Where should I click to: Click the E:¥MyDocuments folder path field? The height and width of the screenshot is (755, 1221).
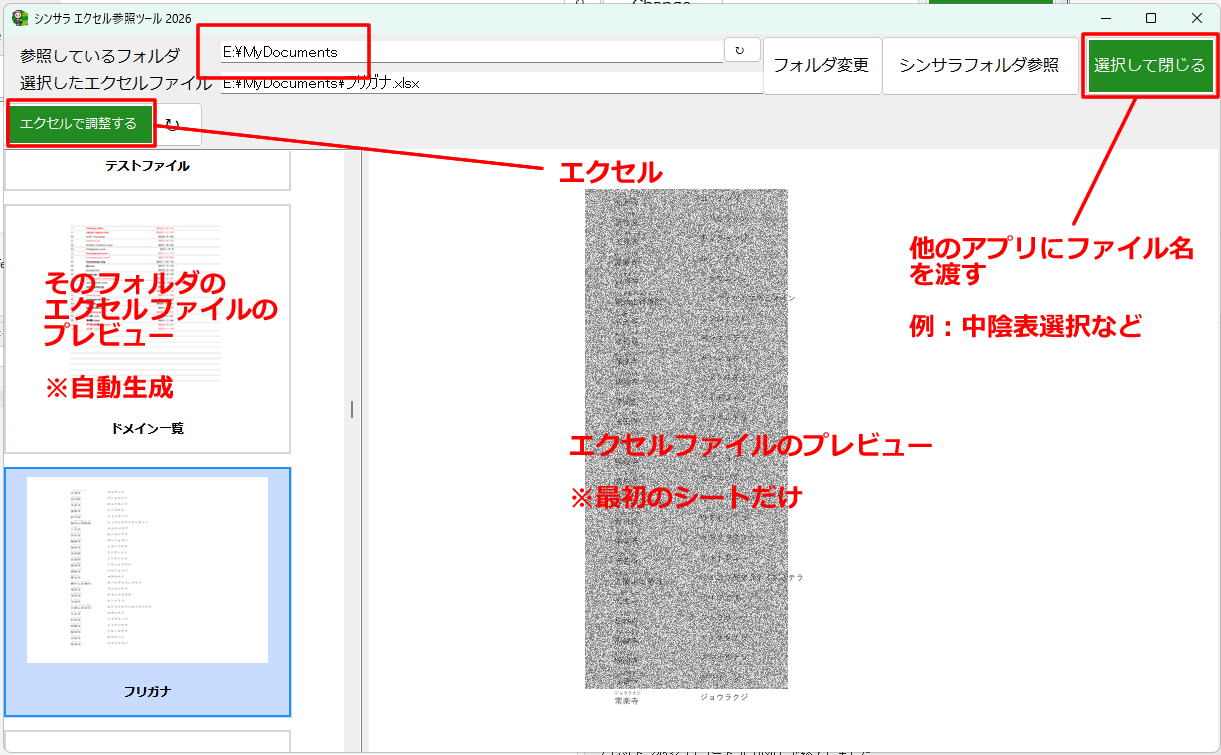(x=470, y=52)
